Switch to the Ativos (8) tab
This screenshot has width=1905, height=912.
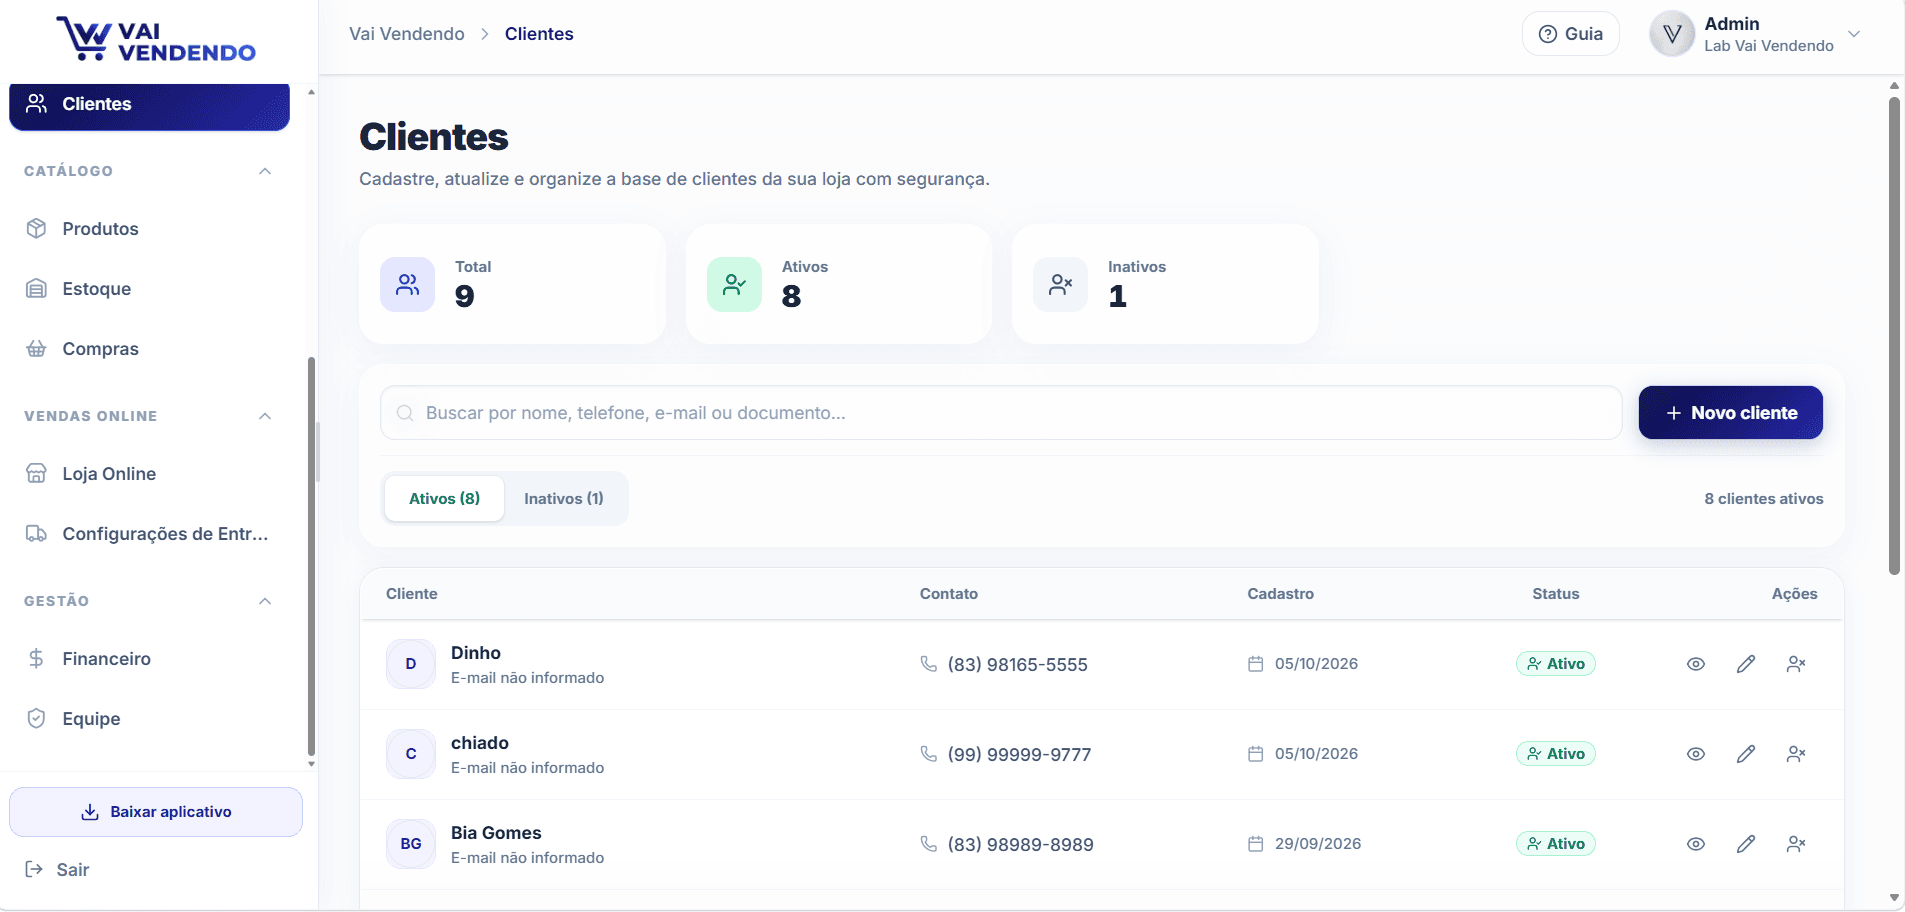[x=444, y=498]
